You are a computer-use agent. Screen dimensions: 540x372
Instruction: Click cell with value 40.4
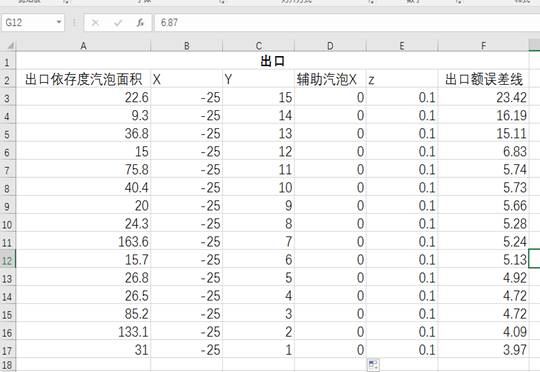coord(83,187)
